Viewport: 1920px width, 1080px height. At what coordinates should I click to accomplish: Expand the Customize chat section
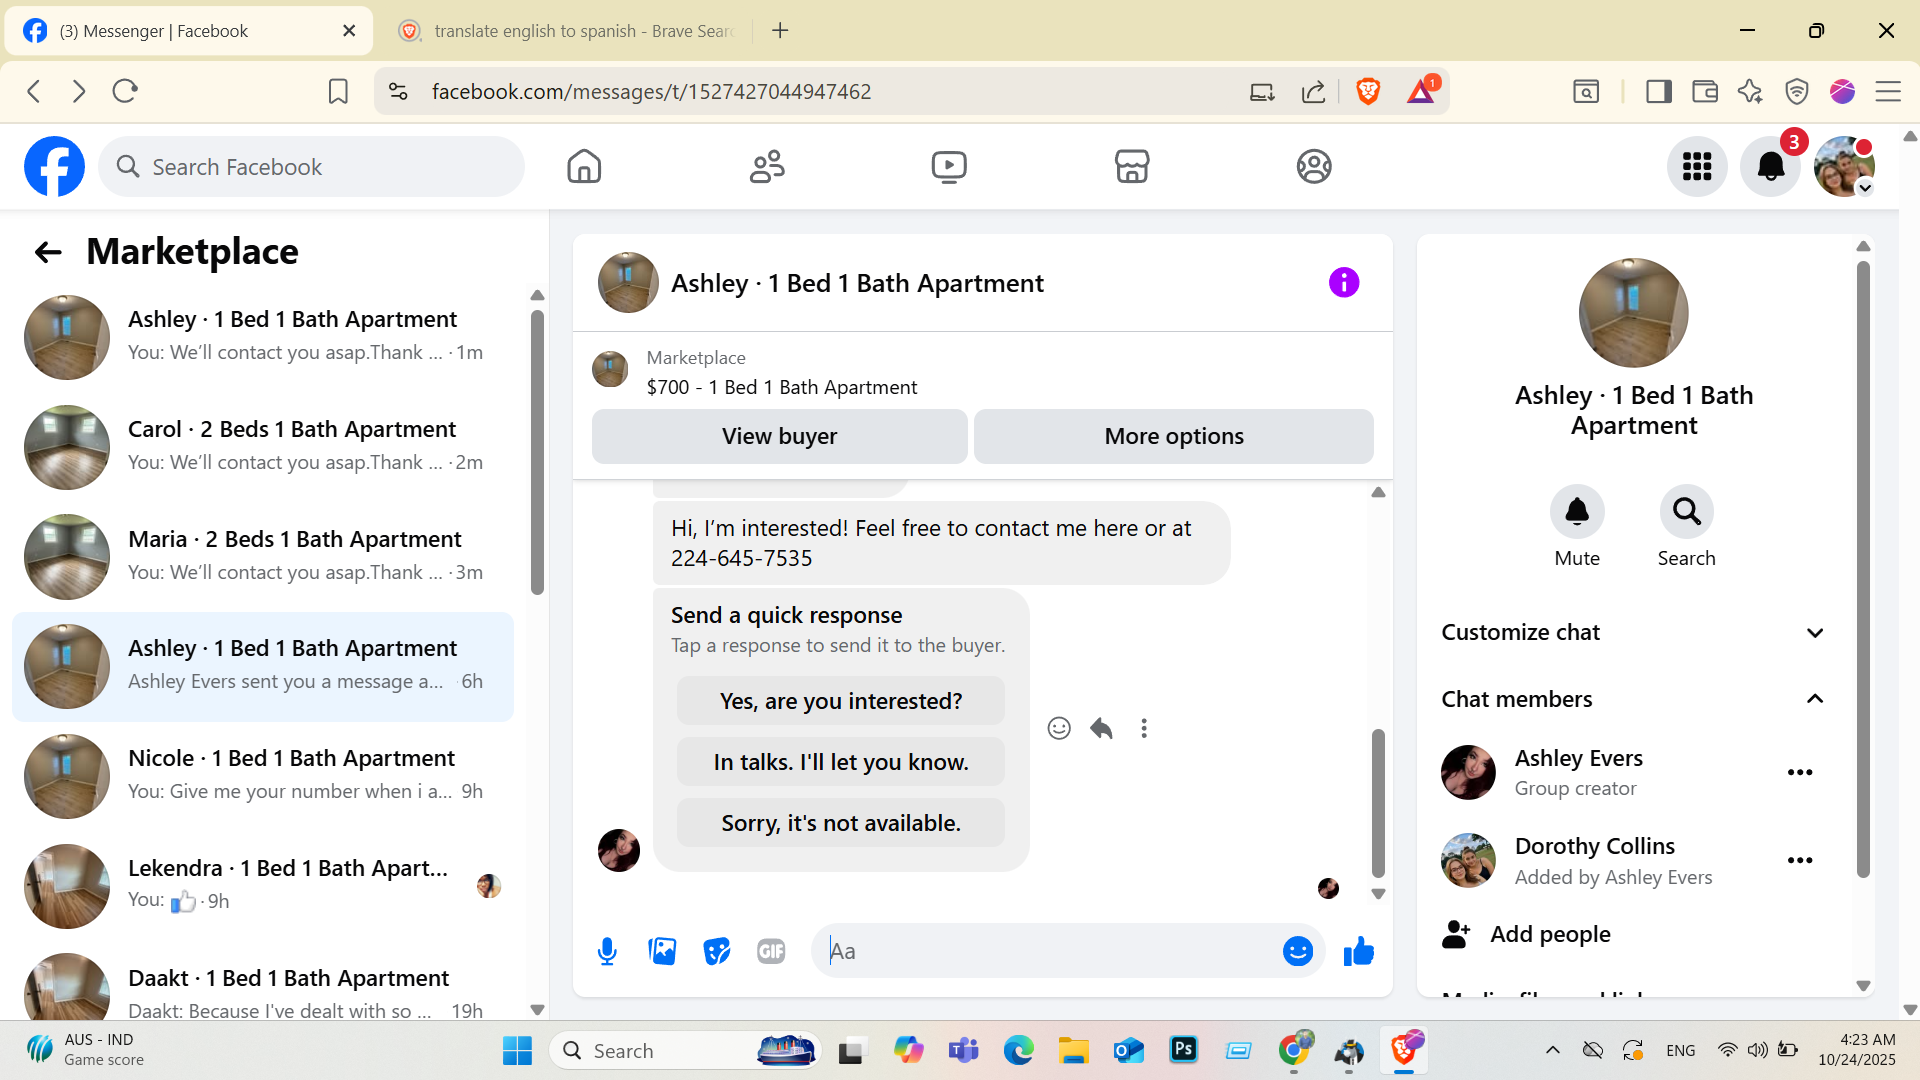(1634, 632)
